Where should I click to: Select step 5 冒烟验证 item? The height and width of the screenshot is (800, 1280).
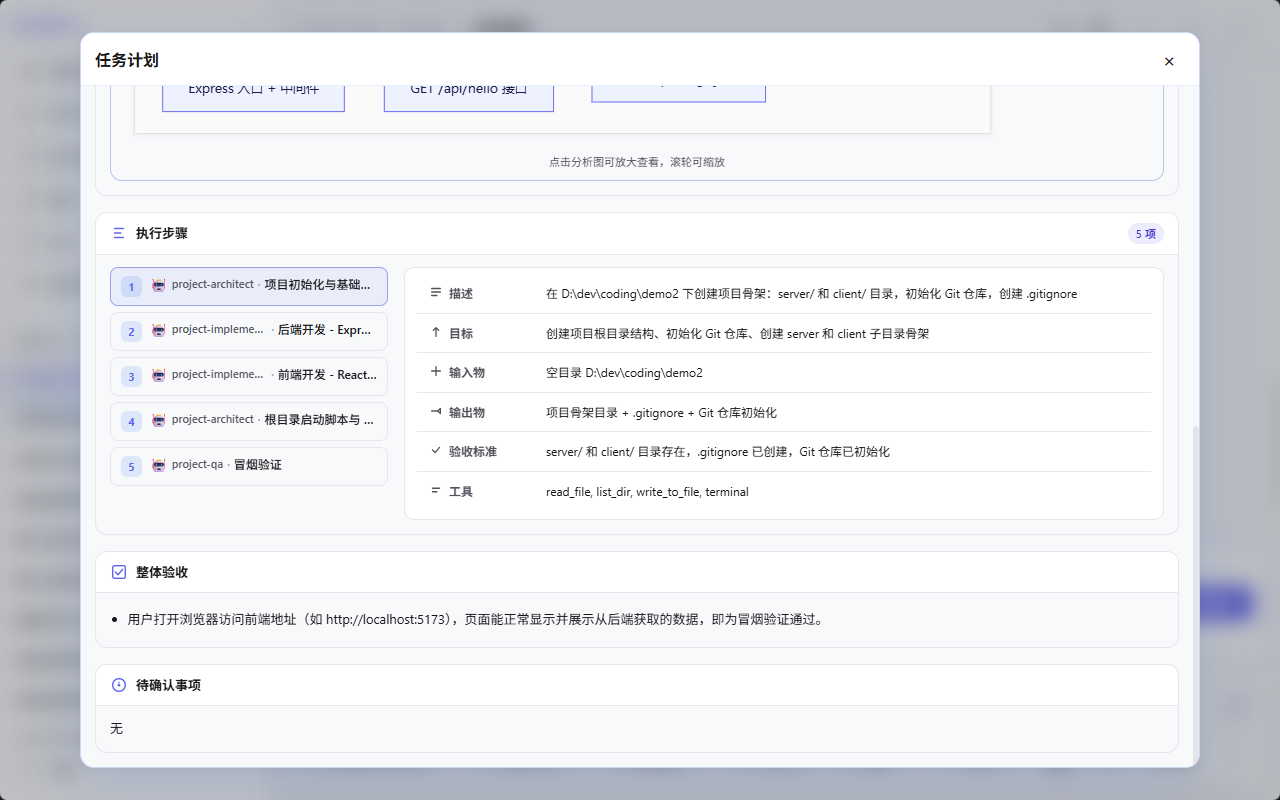coord(249,466)
